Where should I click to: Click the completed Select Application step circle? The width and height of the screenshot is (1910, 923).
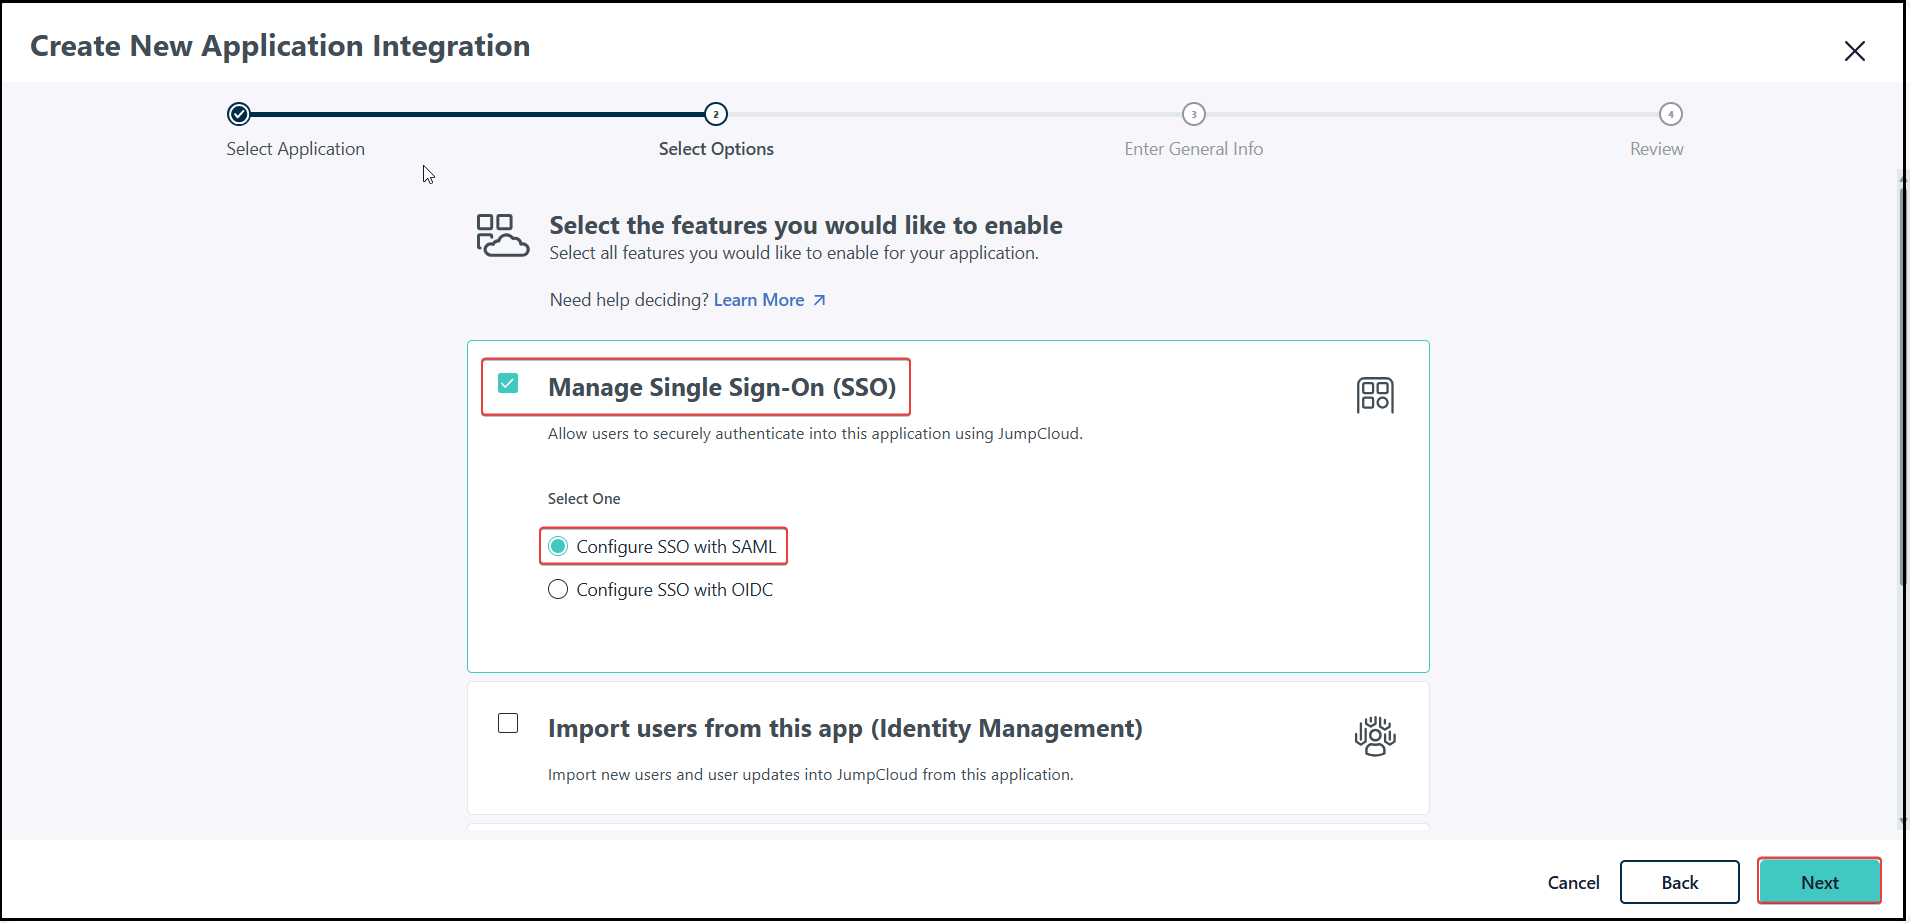[x=239, y=114]
